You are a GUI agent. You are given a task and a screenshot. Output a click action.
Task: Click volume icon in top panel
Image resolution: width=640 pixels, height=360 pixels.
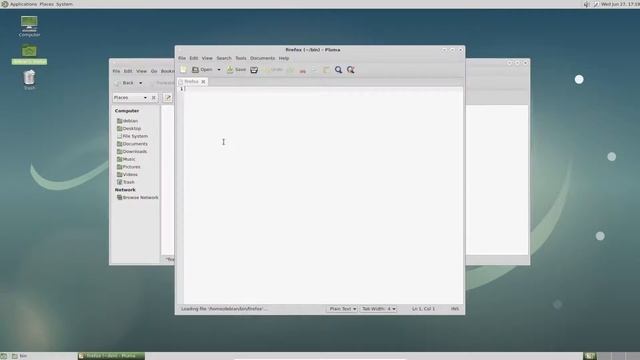point(587,4)
